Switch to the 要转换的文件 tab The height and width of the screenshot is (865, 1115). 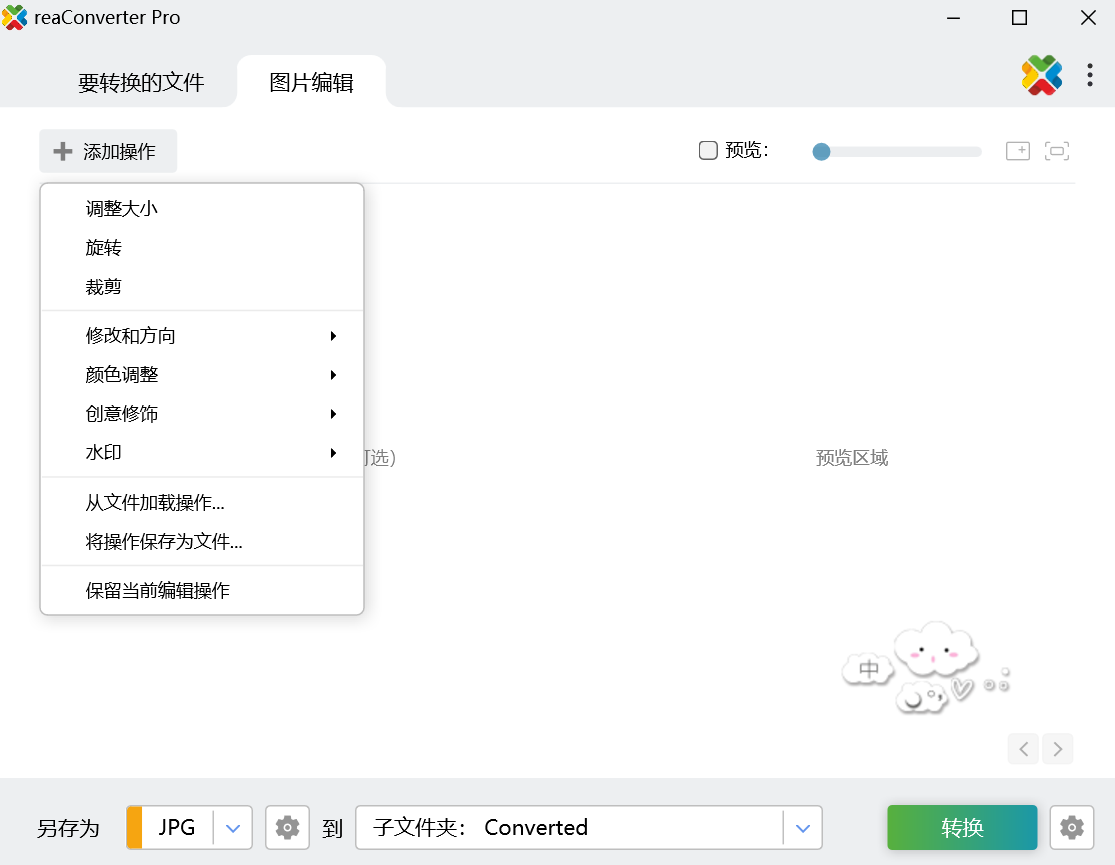coord(141,83)
